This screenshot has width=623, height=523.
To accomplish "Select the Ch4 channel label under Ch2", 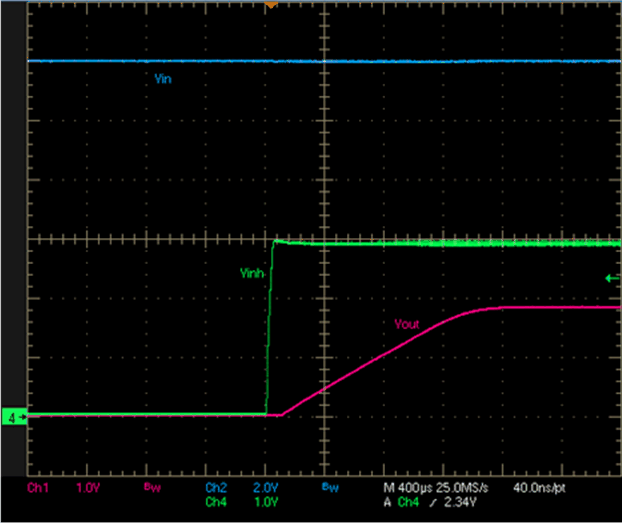I will (216, 500).
